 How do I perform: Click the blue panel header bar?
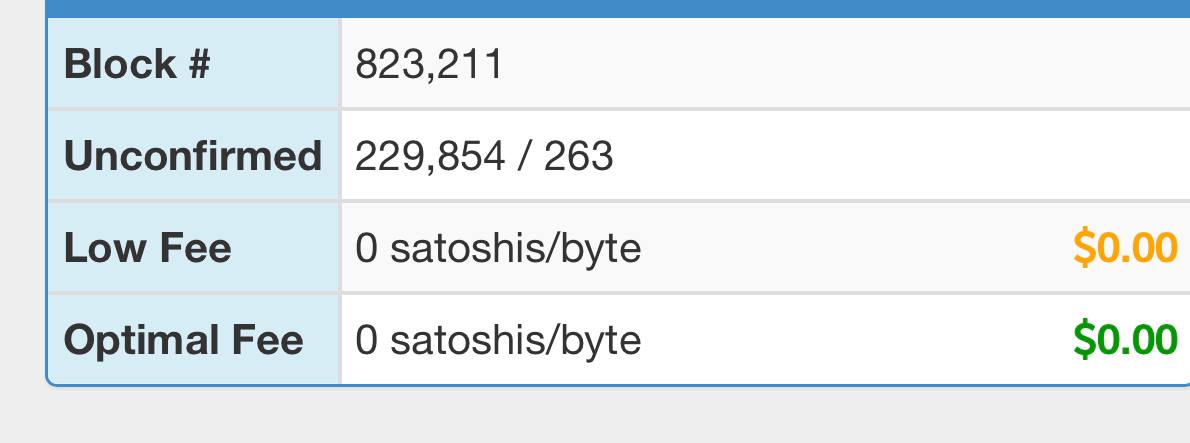pos(618,8)
